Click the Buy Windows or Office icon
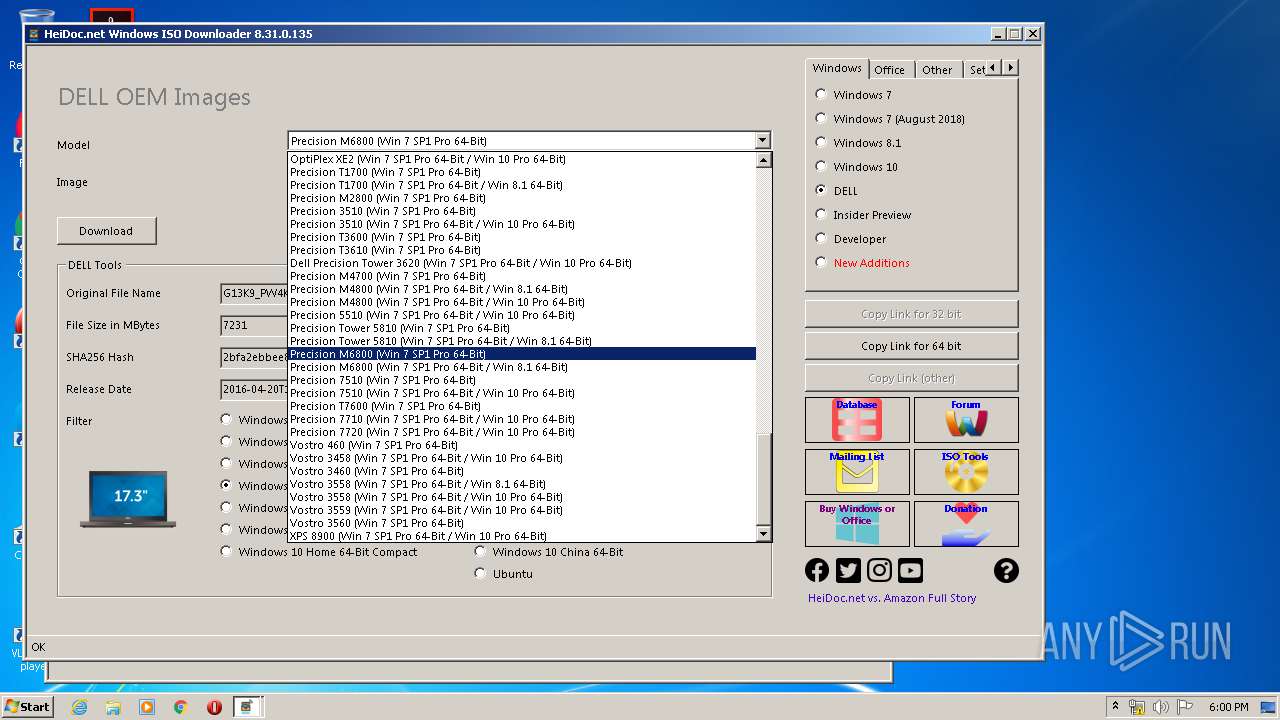 coord(857,524)
